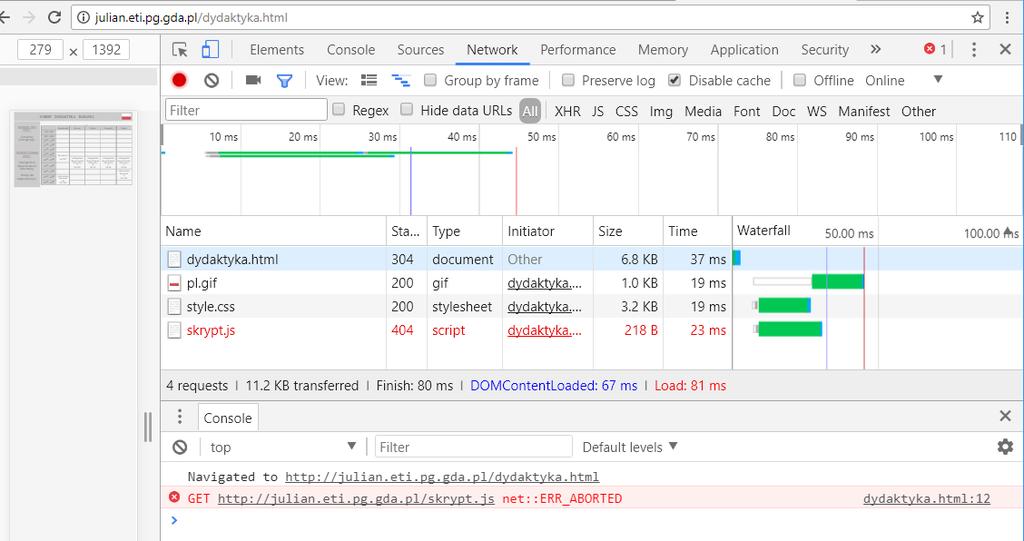Switch to the Elements tab
Screen dimensions: 1024x541
pos(277,50)
